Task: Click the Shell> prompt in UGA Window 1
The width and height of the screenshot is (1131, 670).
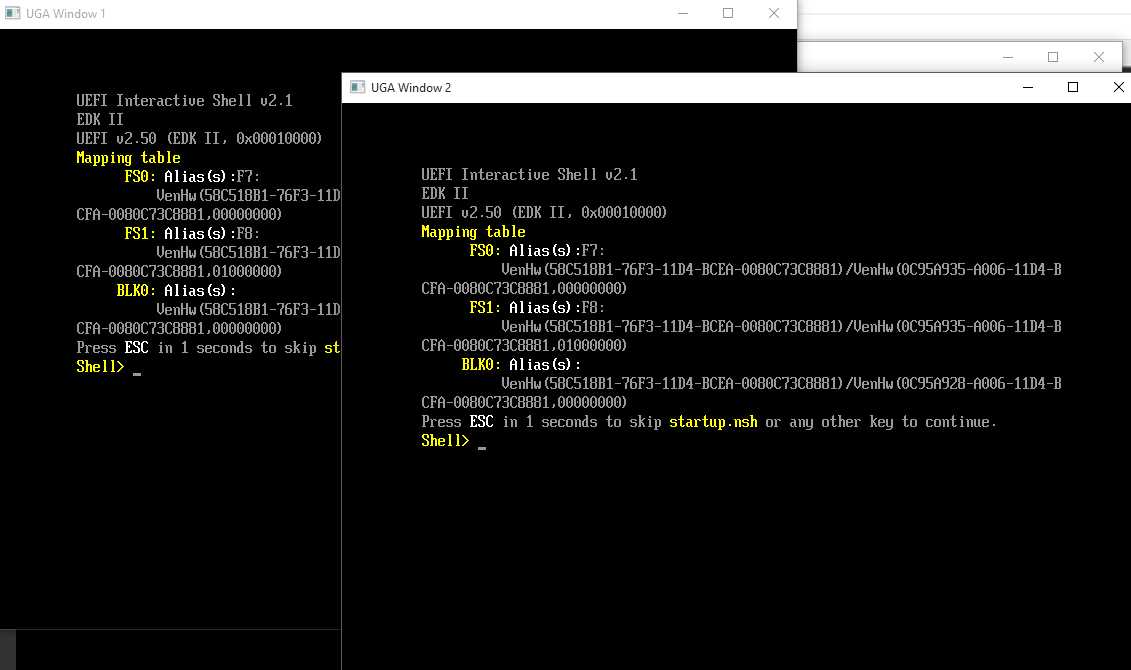Action: [100, 366]
